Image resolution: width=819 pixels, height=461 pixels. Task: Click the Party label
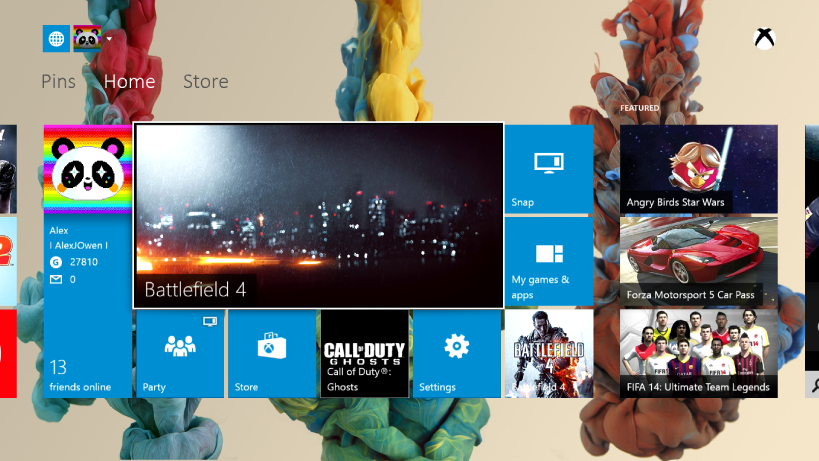pyautogui.click(x=154, y=387)
